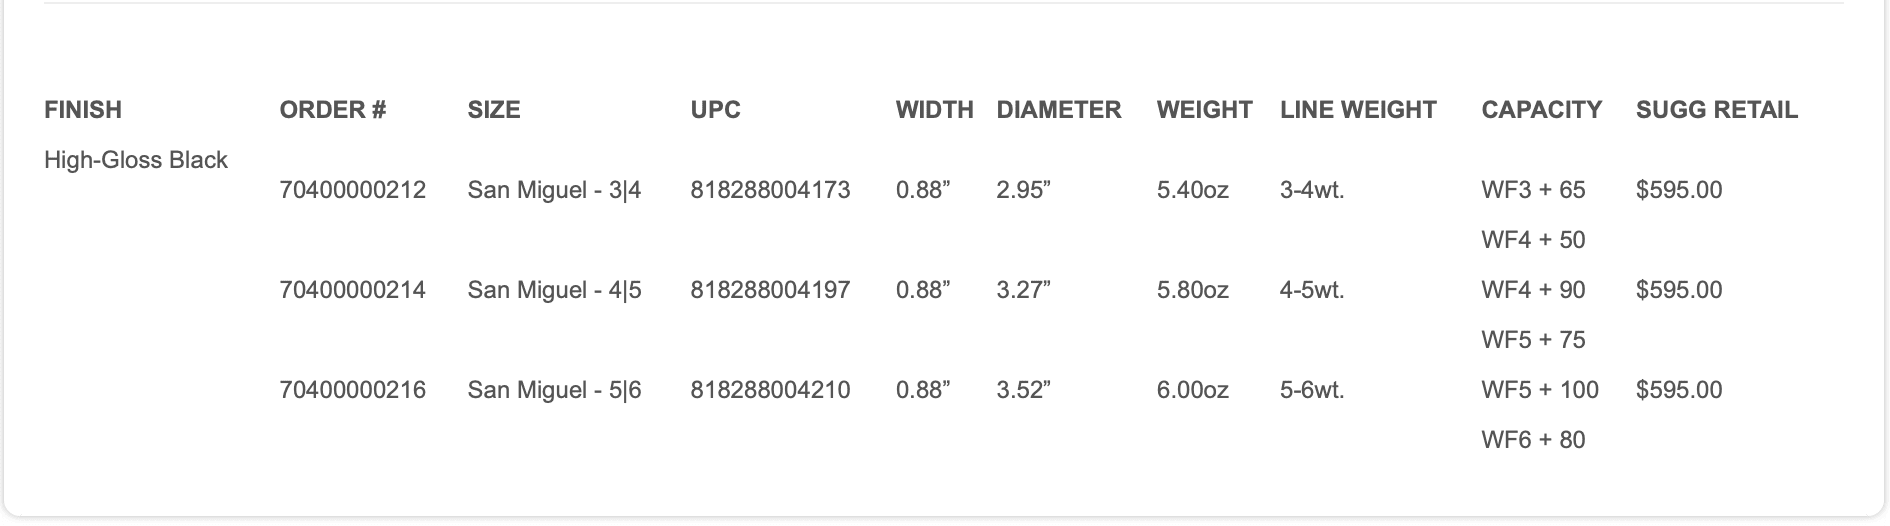Click the 3.52” diameter value
This screenshot has width=1890, height=526.
tap(1023, 390)
